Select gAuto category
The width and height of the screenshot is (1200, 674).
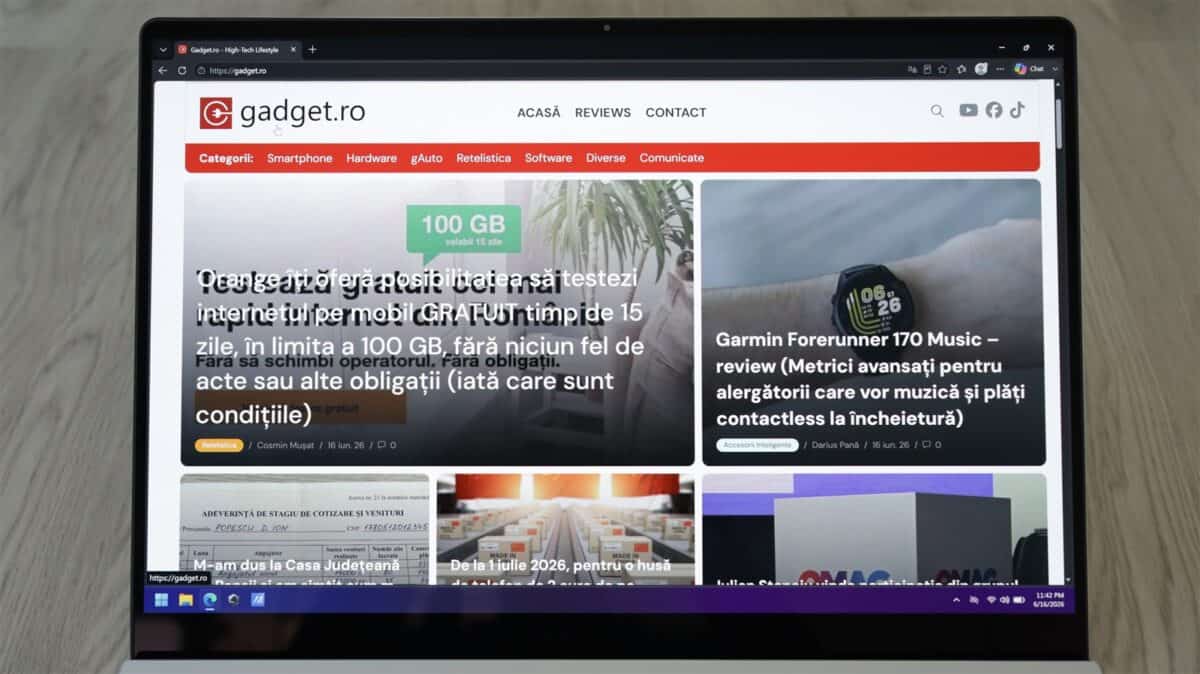click(x=426, y=158)
